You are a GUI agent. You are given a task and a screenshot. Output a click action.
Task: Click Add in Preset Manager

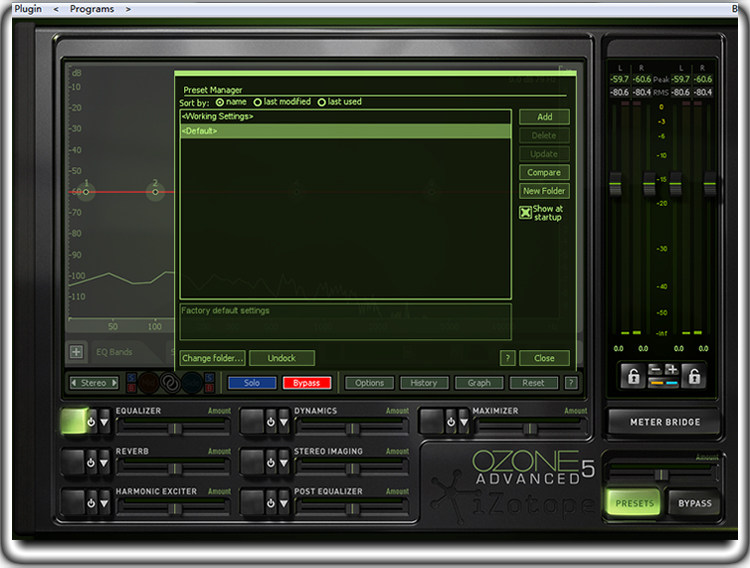pyautogui.click(x=544, y=117)
